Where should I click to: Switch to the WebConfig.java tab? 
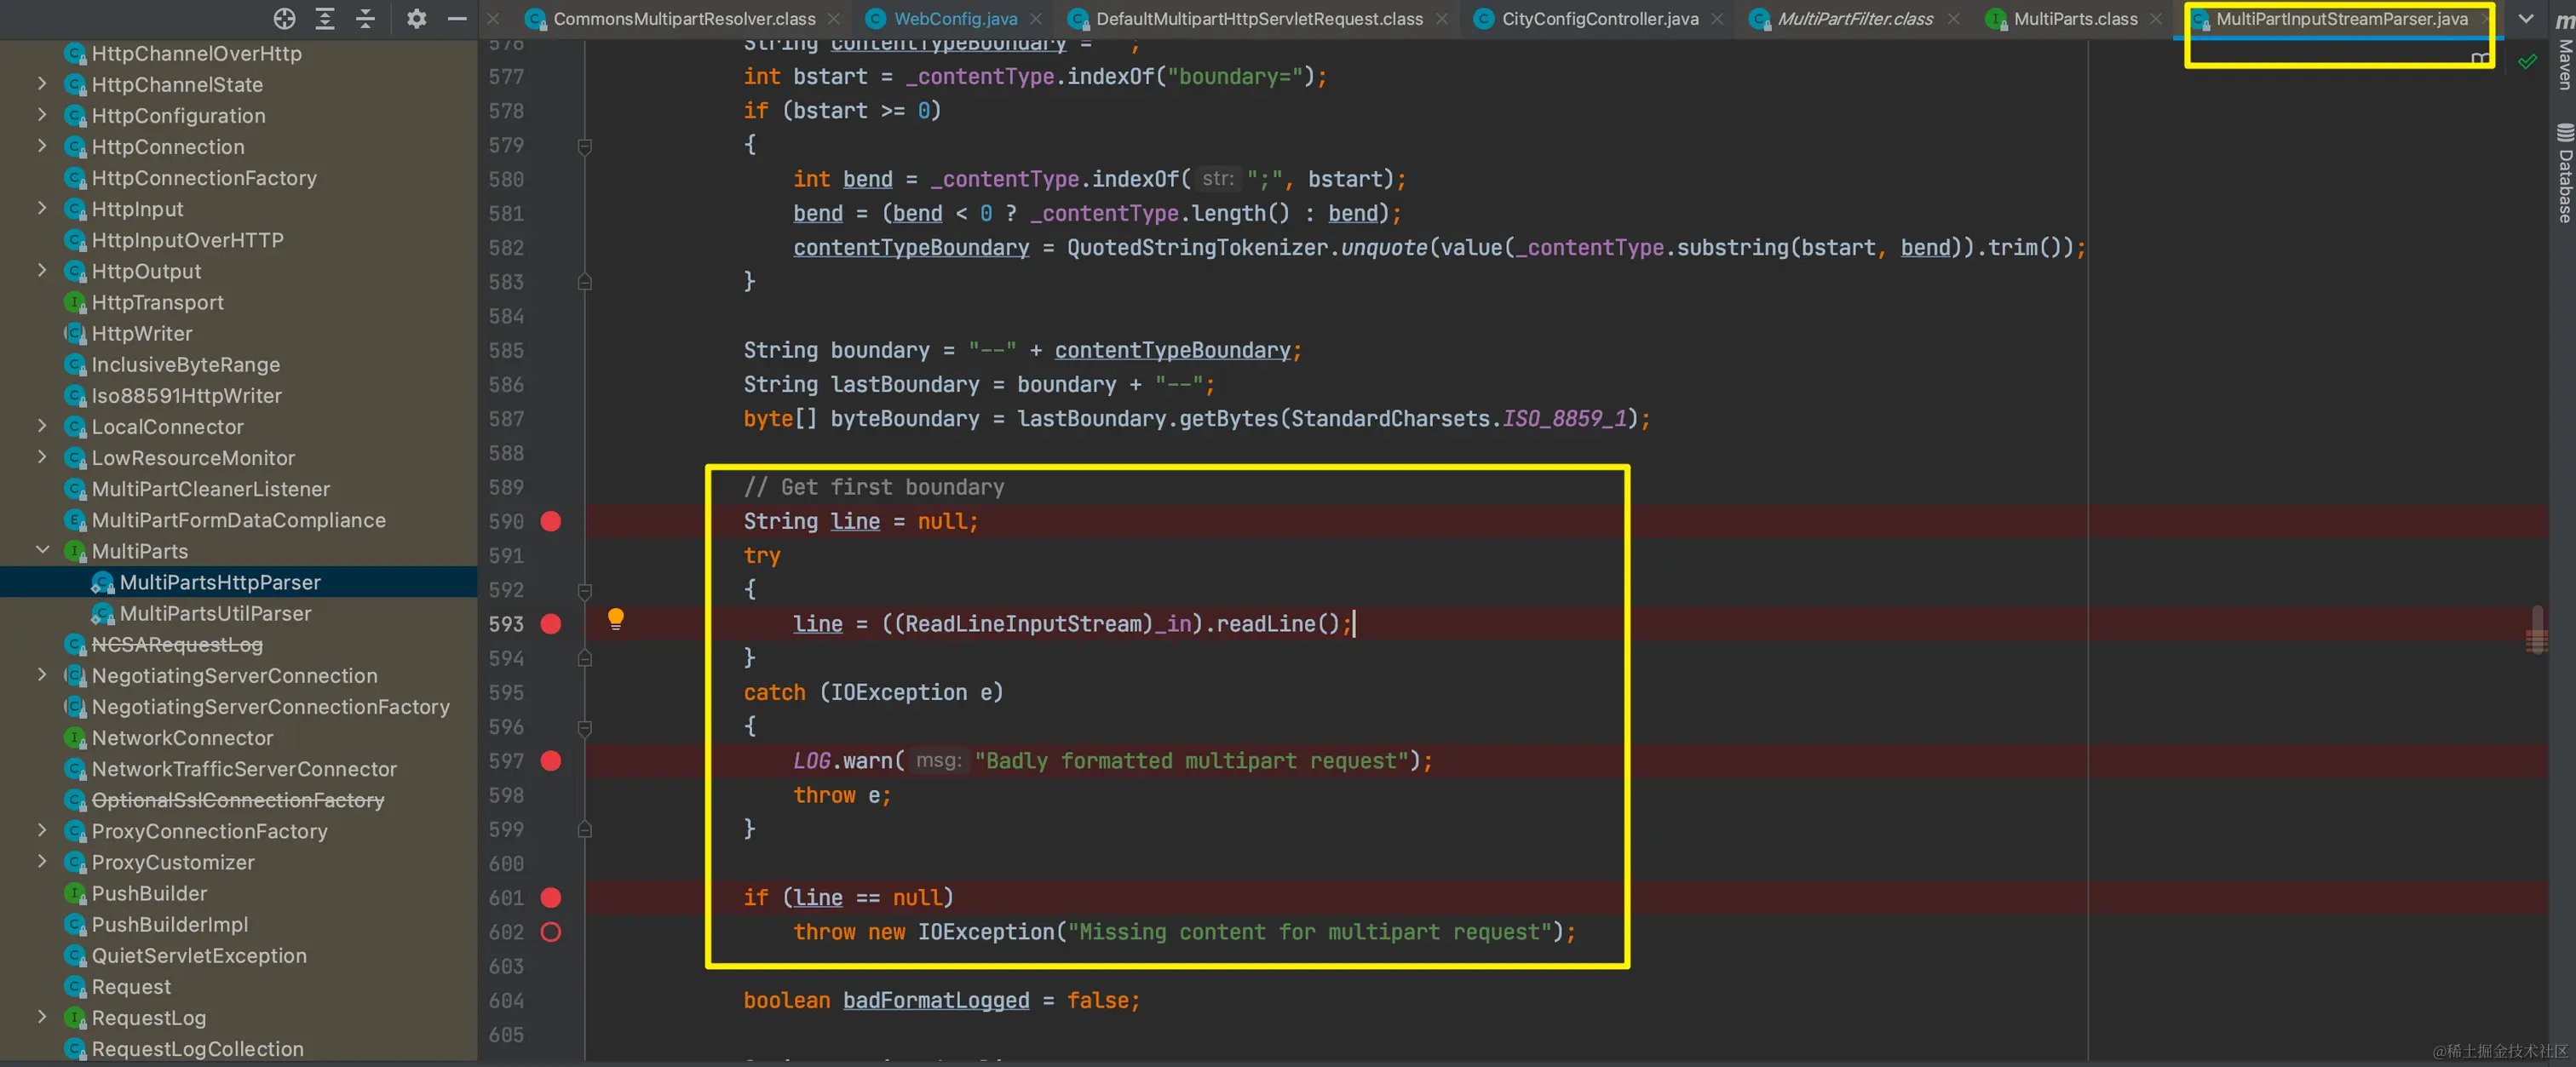(954, 18)
